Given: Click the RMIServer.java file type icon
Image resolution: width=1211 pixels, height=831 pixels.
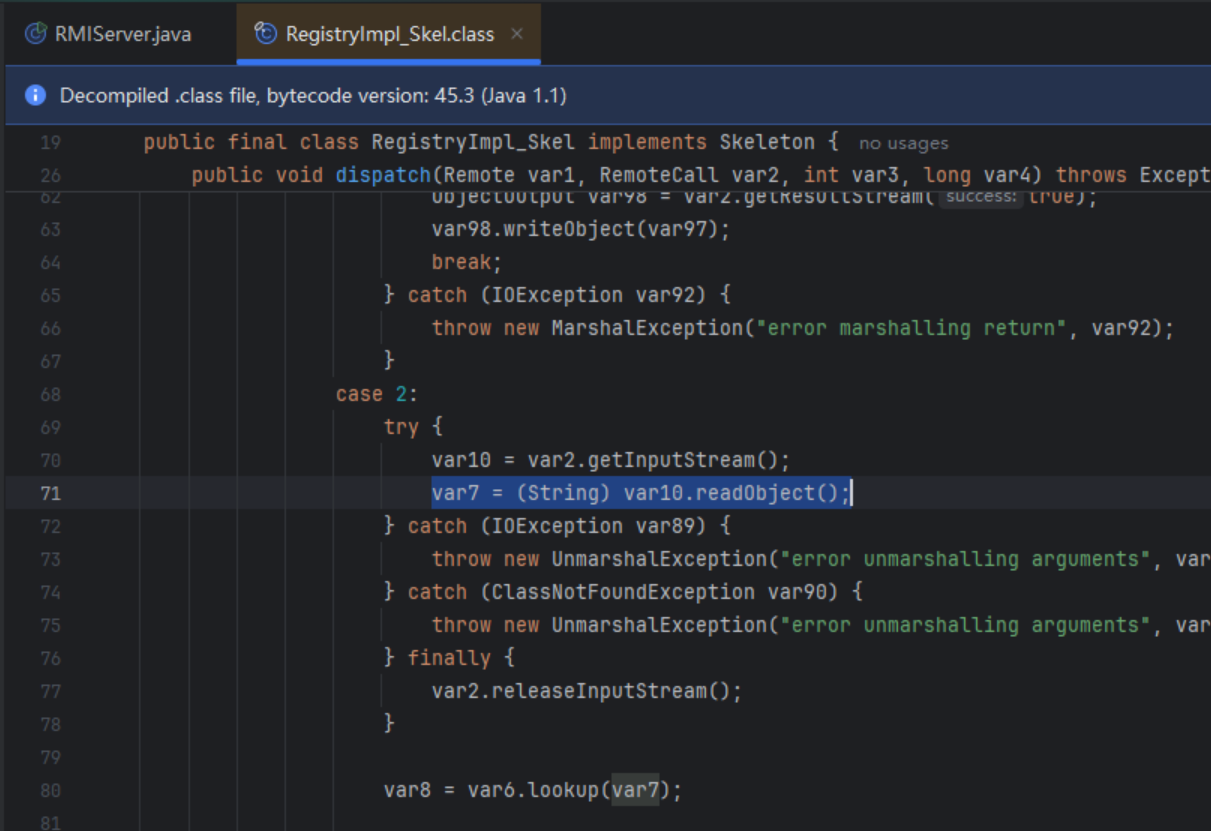Looking at the screenshot, I should [36, 34].
